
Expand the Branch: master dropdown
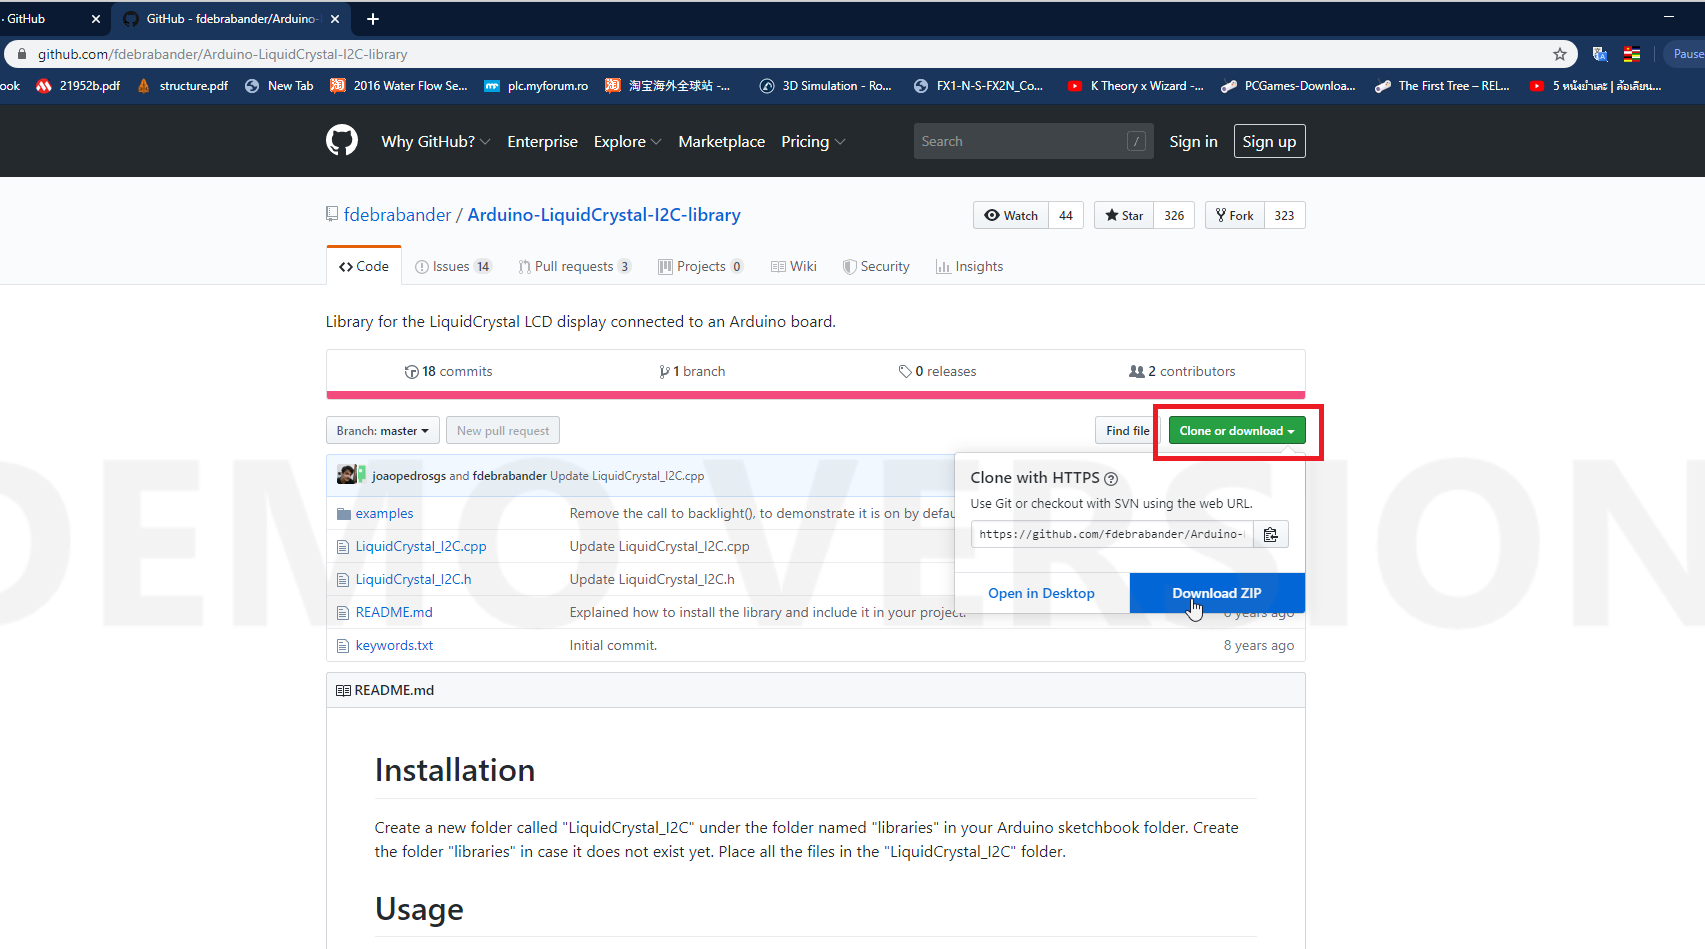(382, 430)
